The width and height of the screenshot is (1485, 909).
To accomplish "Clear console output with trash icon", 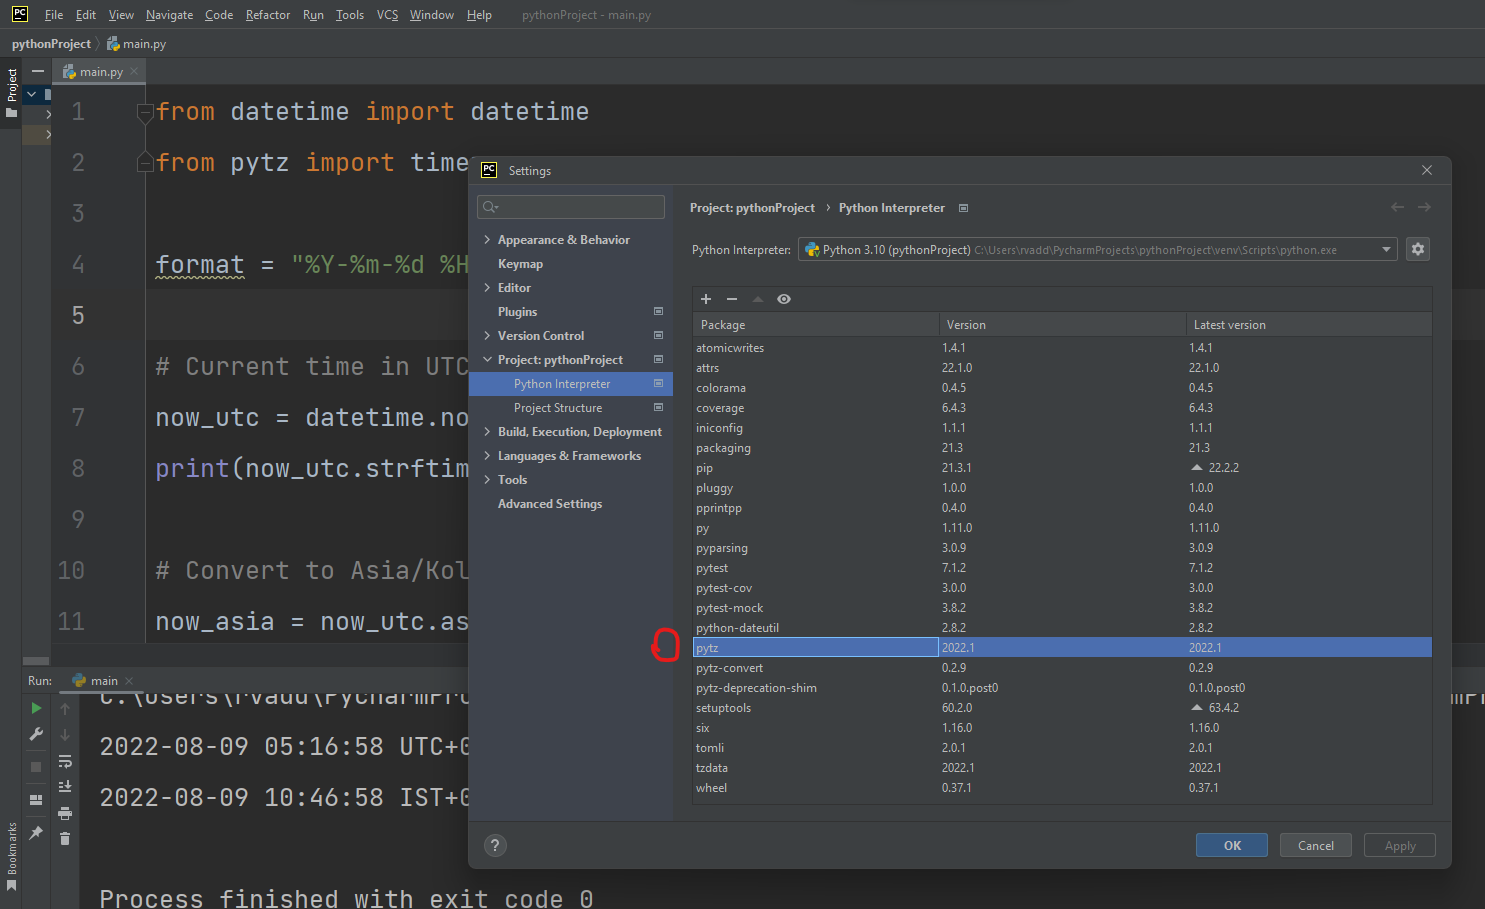I will 65,838.
